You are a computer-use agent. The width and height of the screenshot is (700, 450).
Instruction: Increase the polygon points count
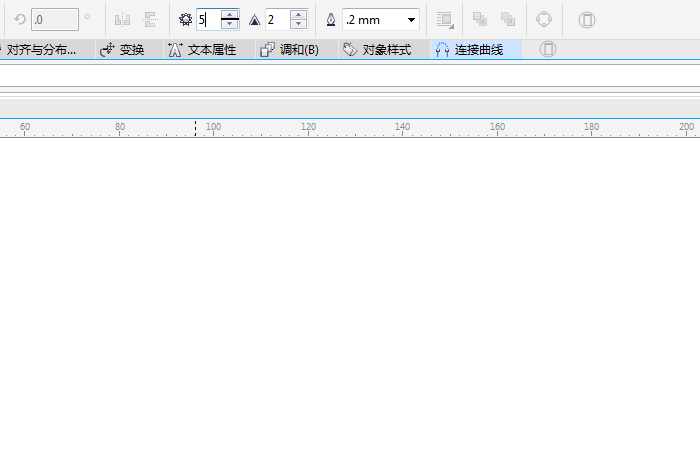pos(230,14)
